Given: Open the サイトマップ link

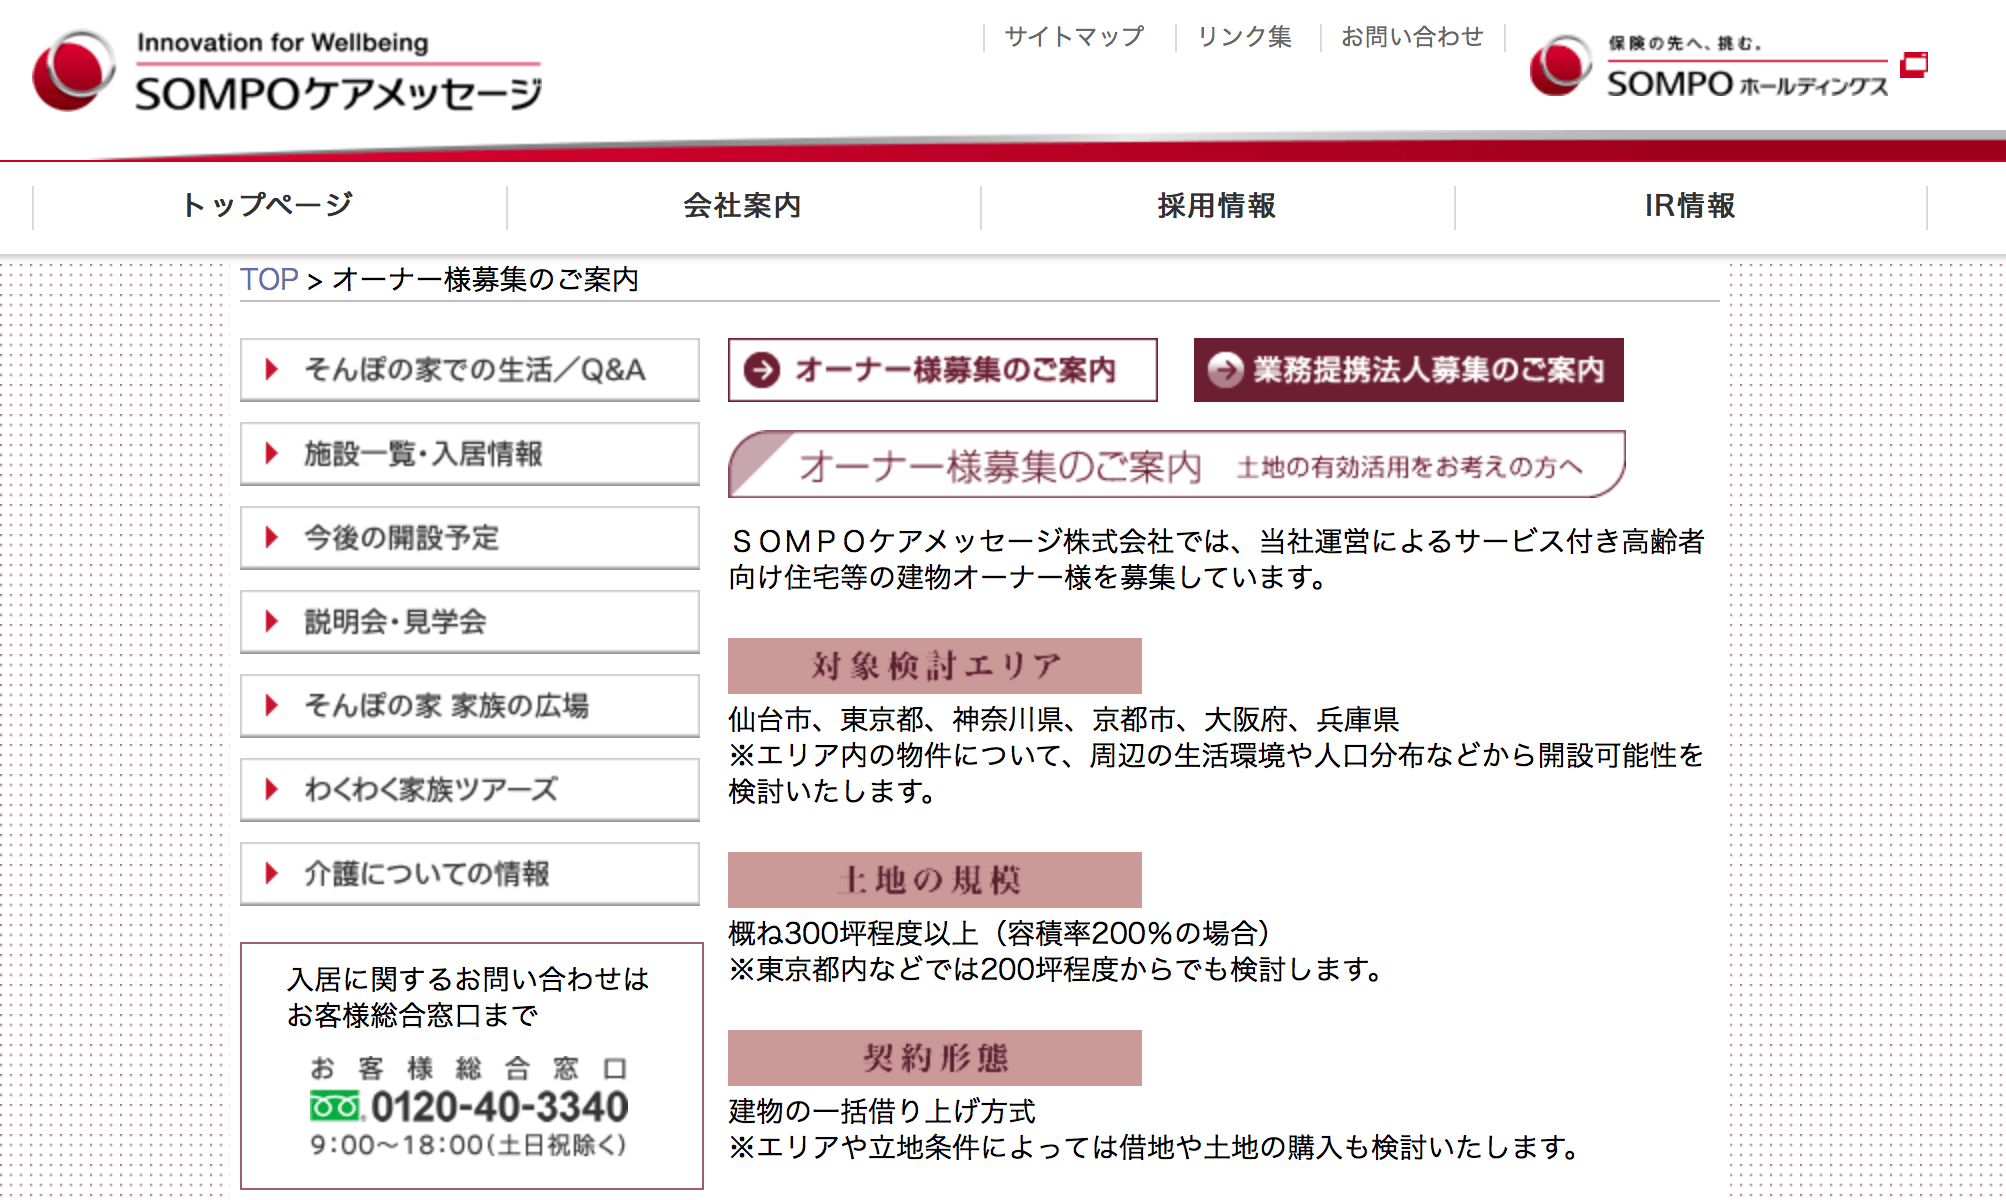Looking at the screenshot, I should (1074, 37).
